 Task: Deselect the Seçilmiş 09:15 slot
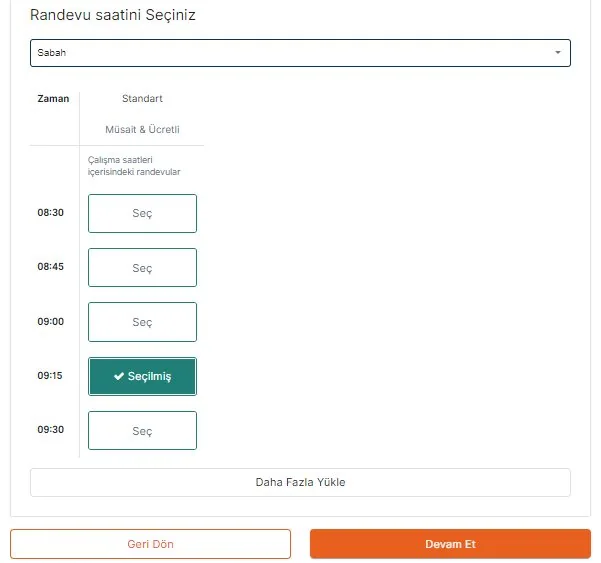pyautogui.click(x=142, y=376)
